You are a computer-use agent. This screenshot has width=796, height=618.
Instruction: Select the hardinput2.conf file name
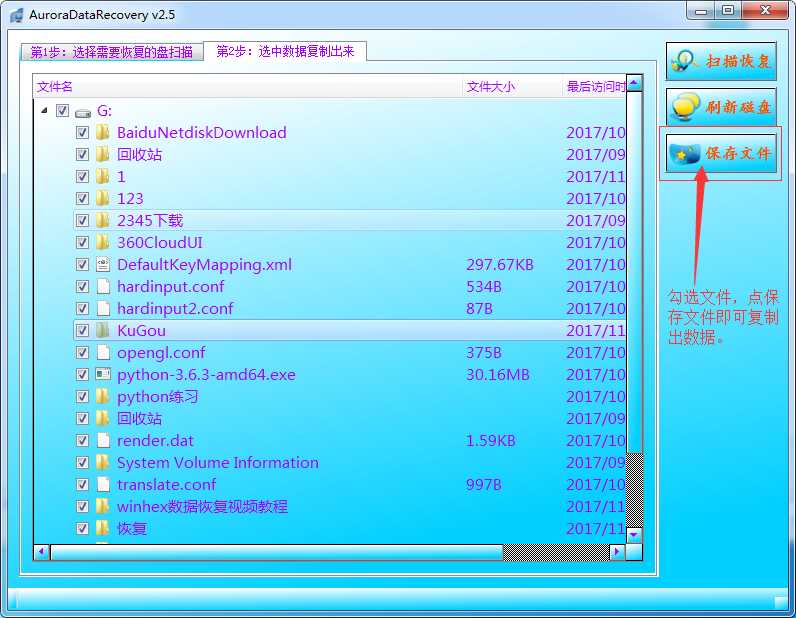175,308
